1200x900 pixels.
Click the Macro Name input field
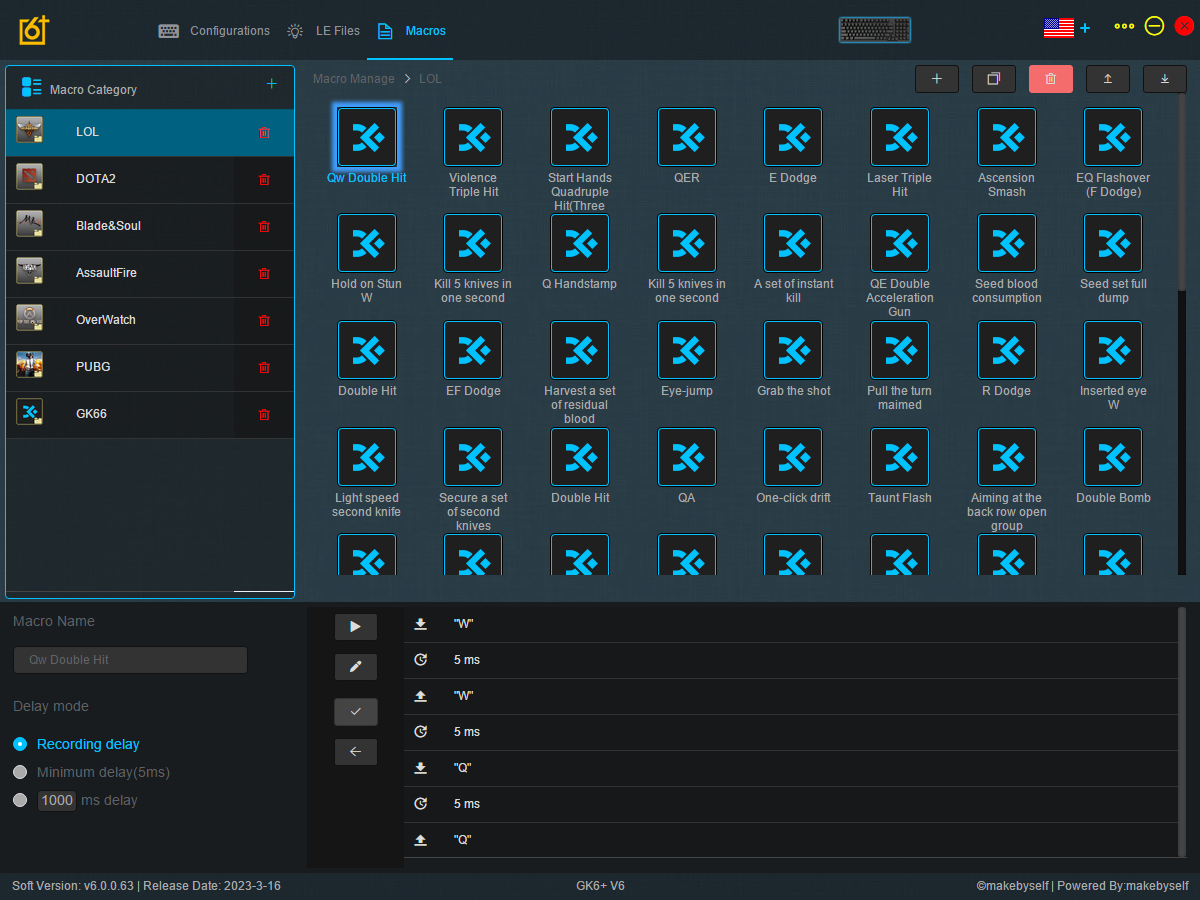[130, 660]
